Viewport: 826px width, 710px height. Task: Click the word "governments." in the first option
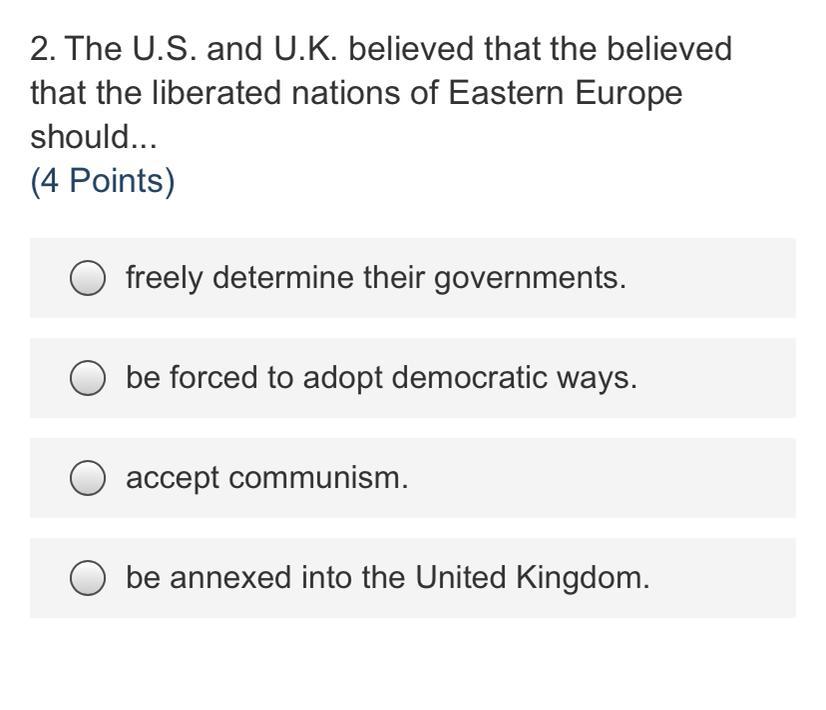click(x=530, y=279)
